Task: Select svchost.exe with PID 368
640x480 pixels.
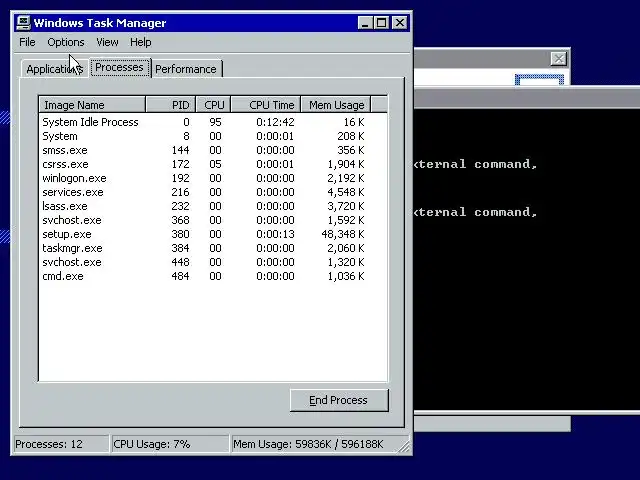Action: tap(203, 220)
